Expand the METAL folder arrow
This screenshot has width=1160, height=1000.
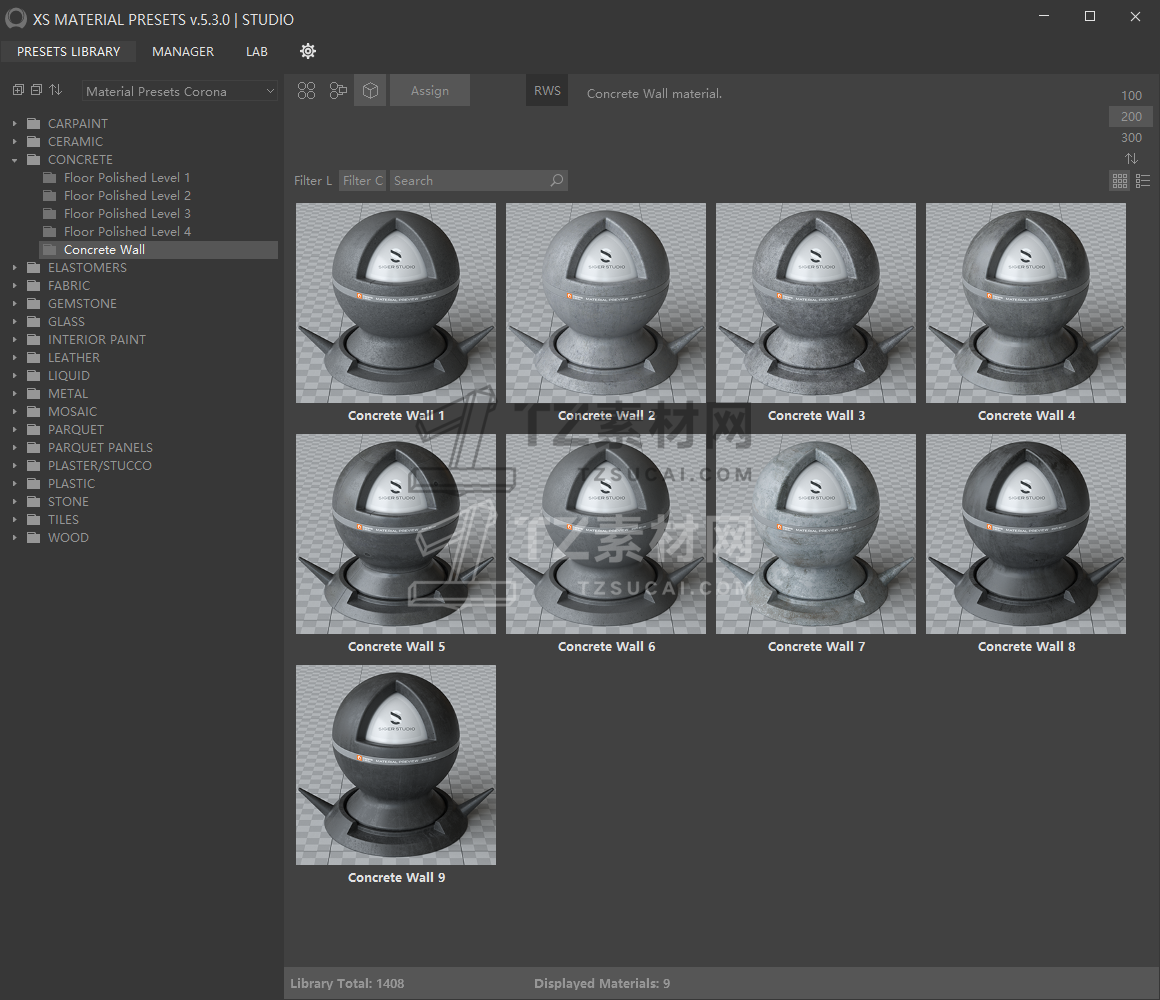pyautogui.click(x=15, y=394)
